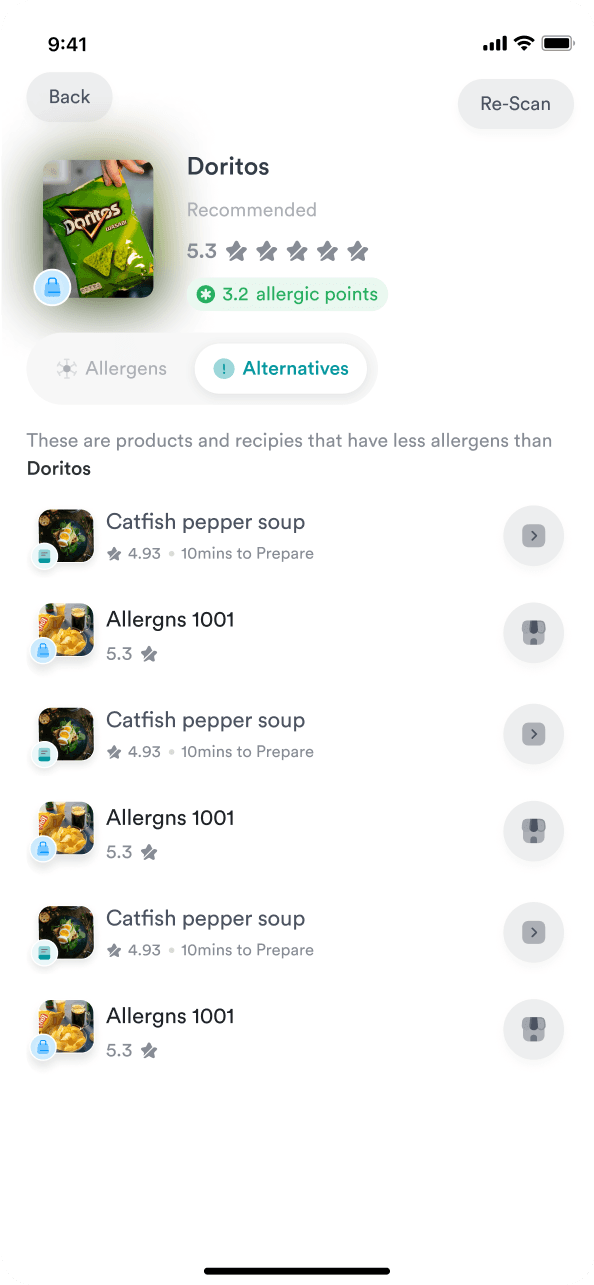
Task: Select the Alternatives tab
Action: pos(281,368)
